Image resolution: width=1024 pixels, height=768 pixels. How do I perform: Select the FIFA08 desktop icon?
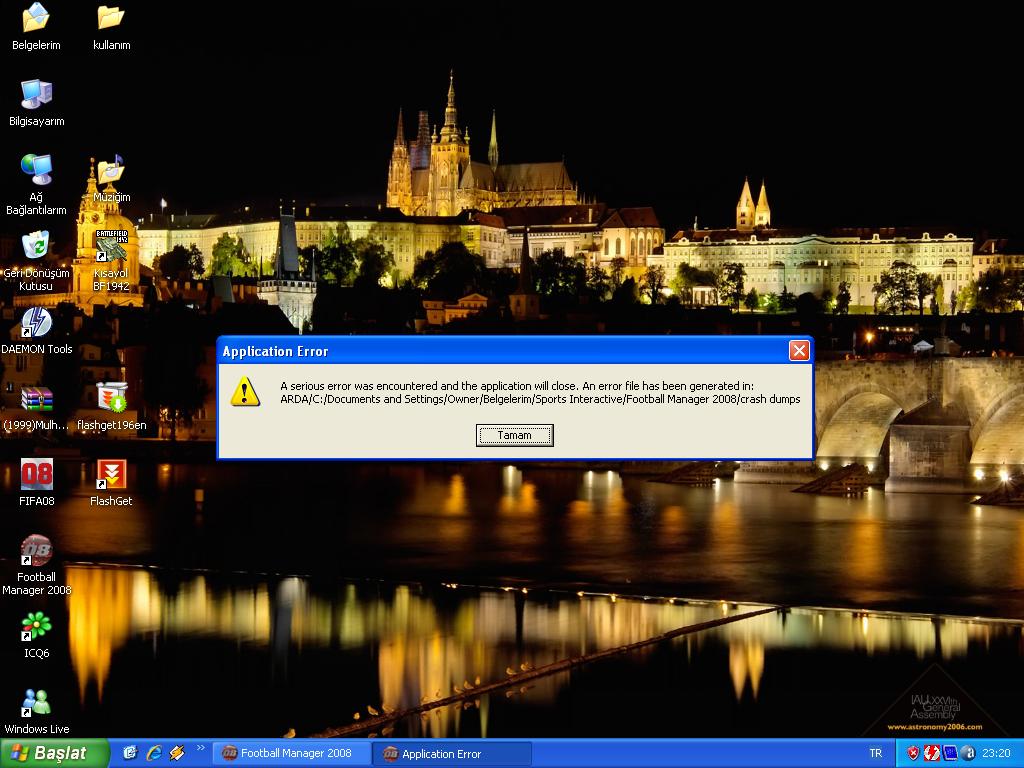[x=36, y=475]
